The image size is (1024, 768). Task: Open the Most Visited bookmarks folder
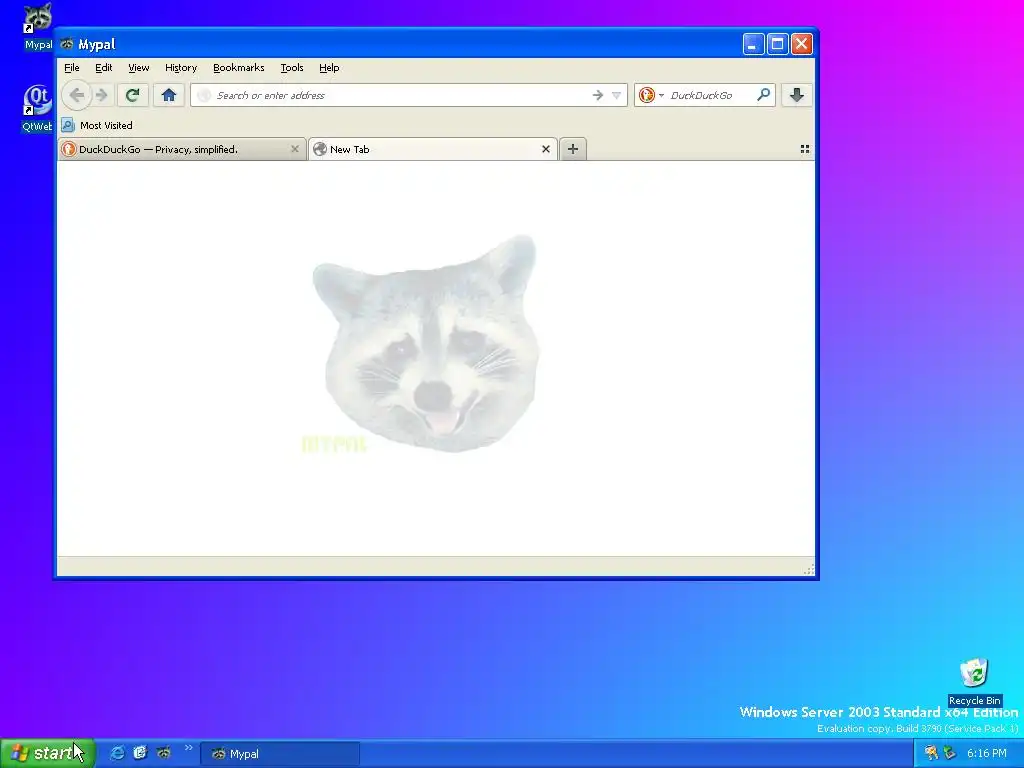click(97, 125)
